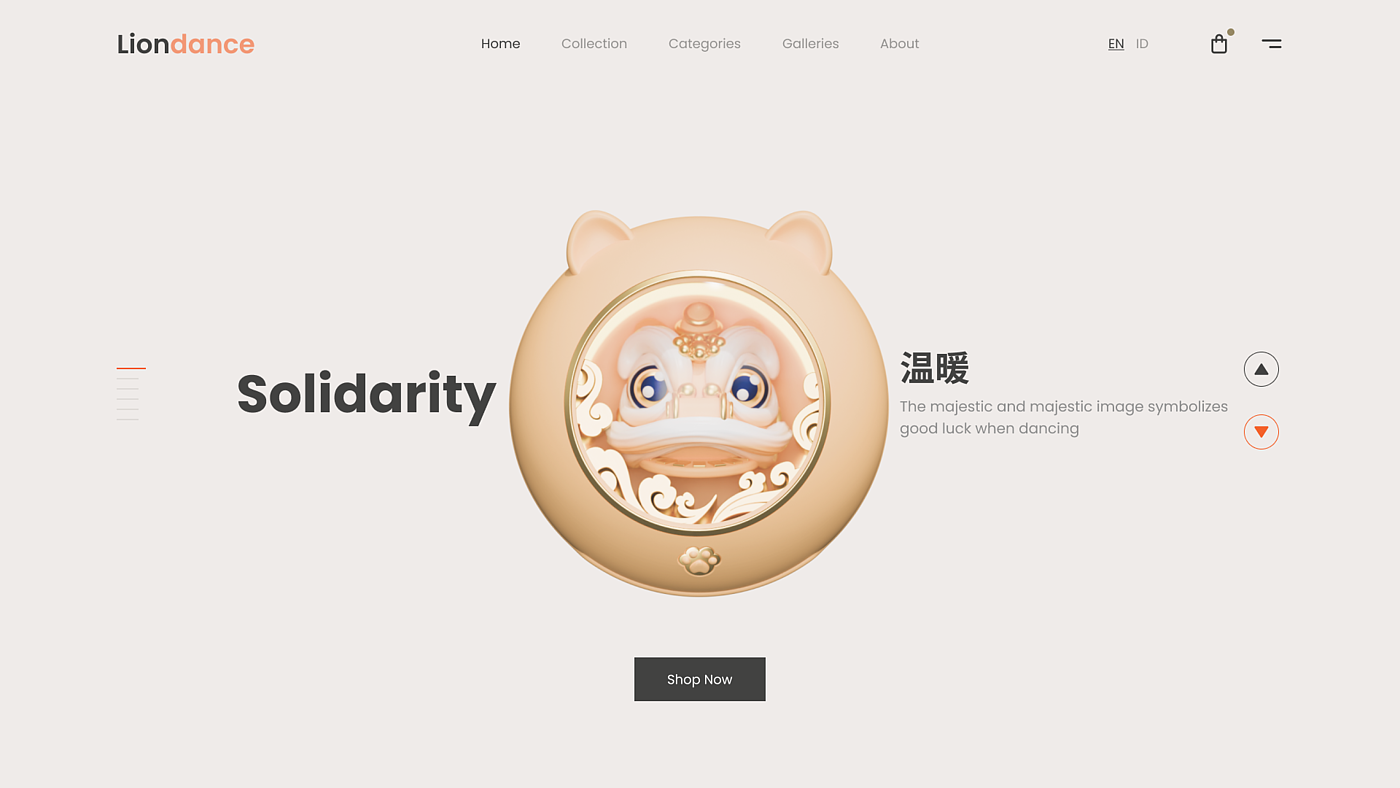Open the Collection nav item
The image size is (1400, 788).
[594, 44]
